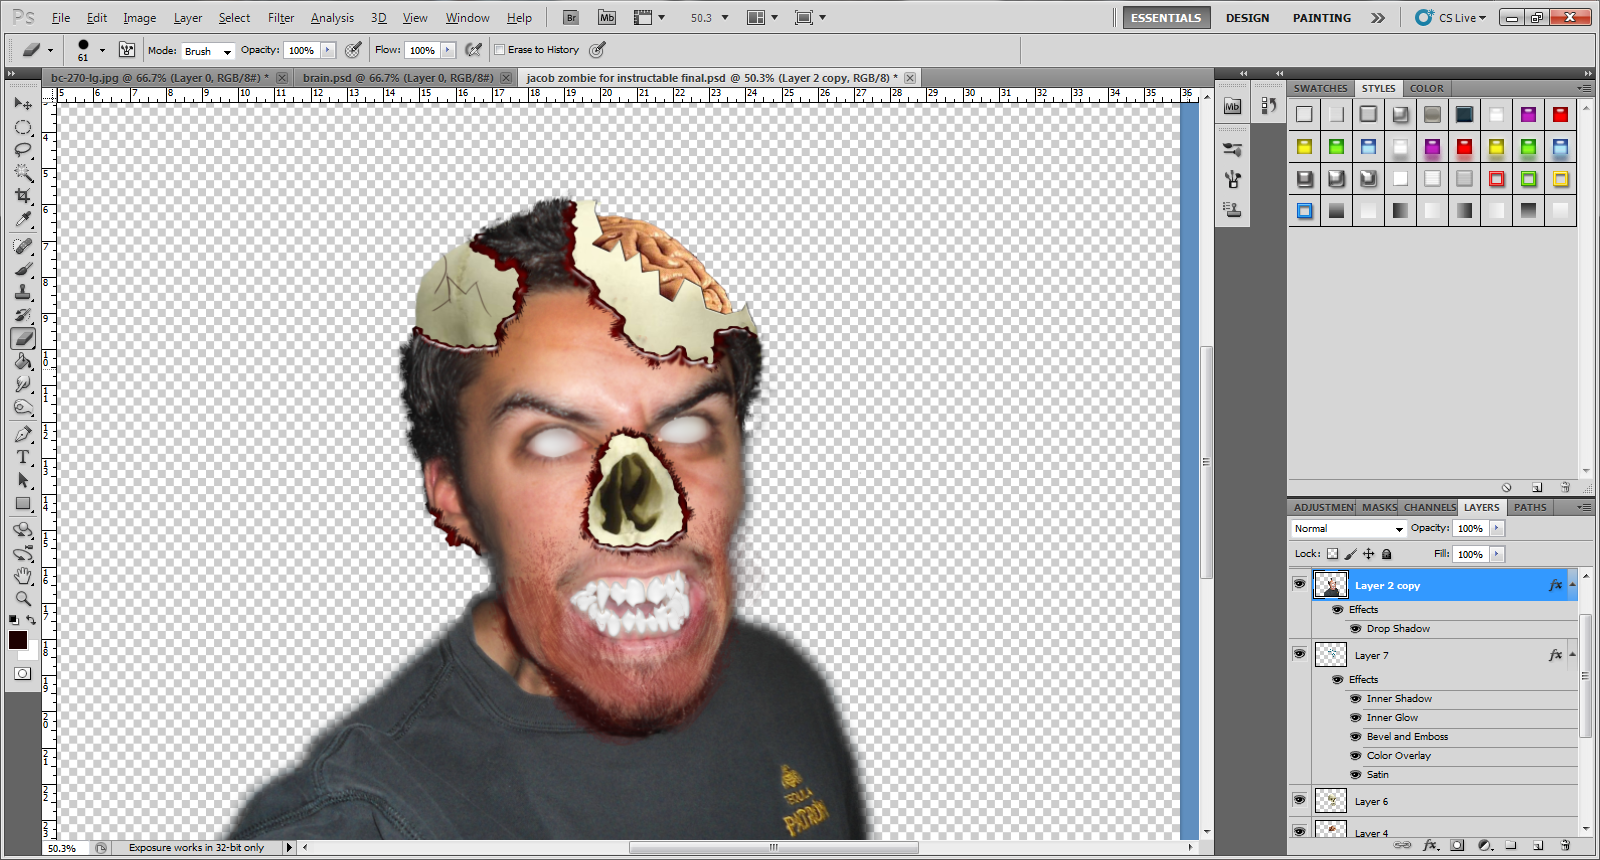Select the Crop tool
The image size is (1600, 860).
point(23,196)
